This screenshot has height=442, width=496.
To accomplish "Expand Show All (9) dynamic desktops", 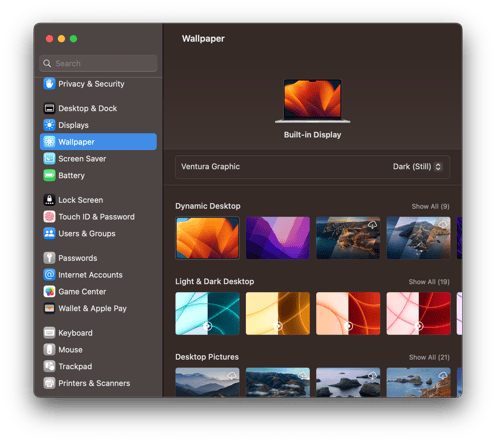I will [x=430, y=206].
